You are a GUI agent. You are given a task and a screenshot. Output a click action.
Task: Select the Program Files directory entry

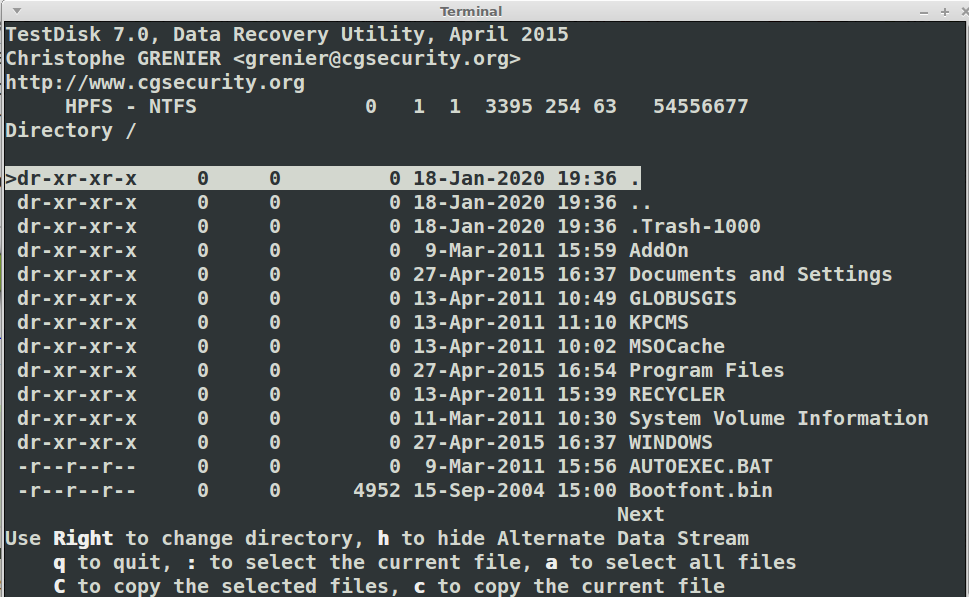400,370
